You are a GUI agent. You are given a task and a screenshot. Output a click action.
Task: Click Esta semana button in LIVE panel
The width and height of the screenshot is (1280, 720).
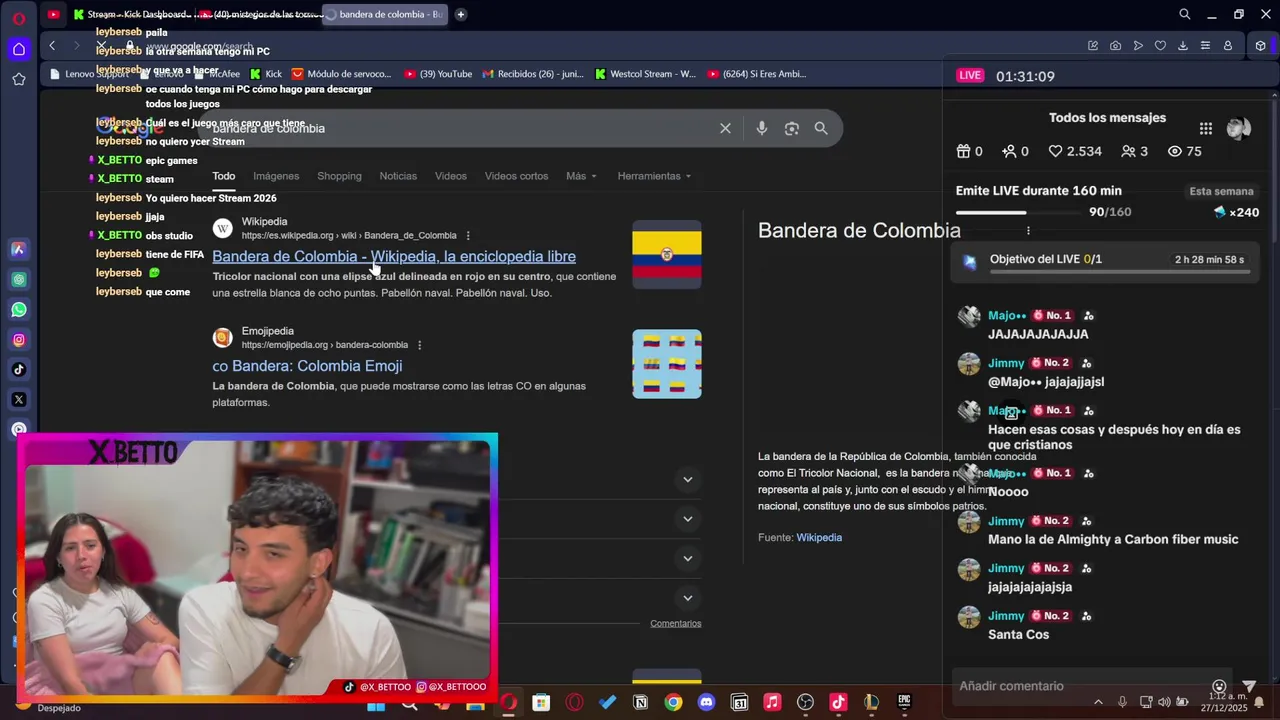point(1221,191)
